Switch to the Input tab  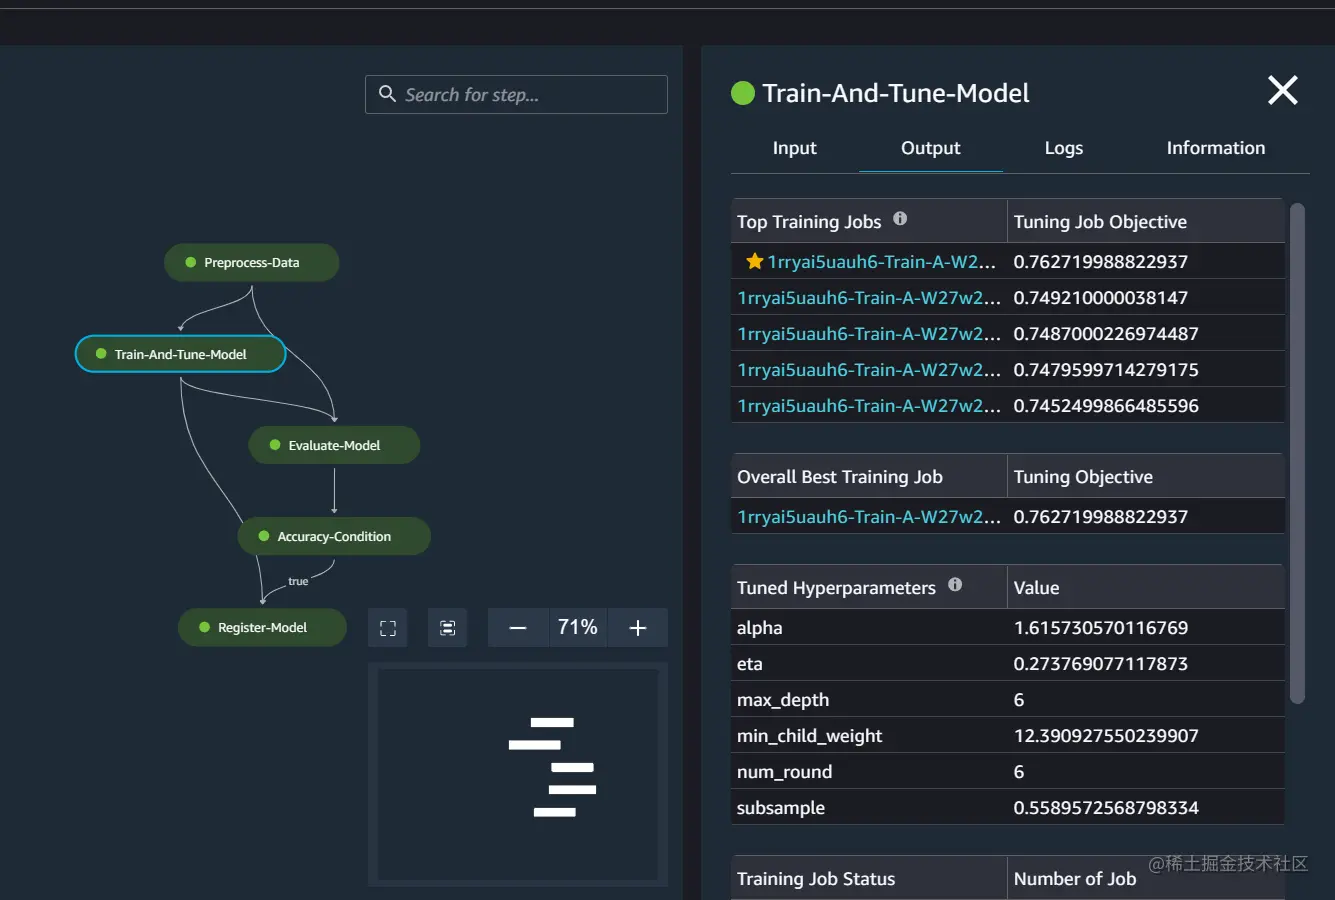point(795,148)
